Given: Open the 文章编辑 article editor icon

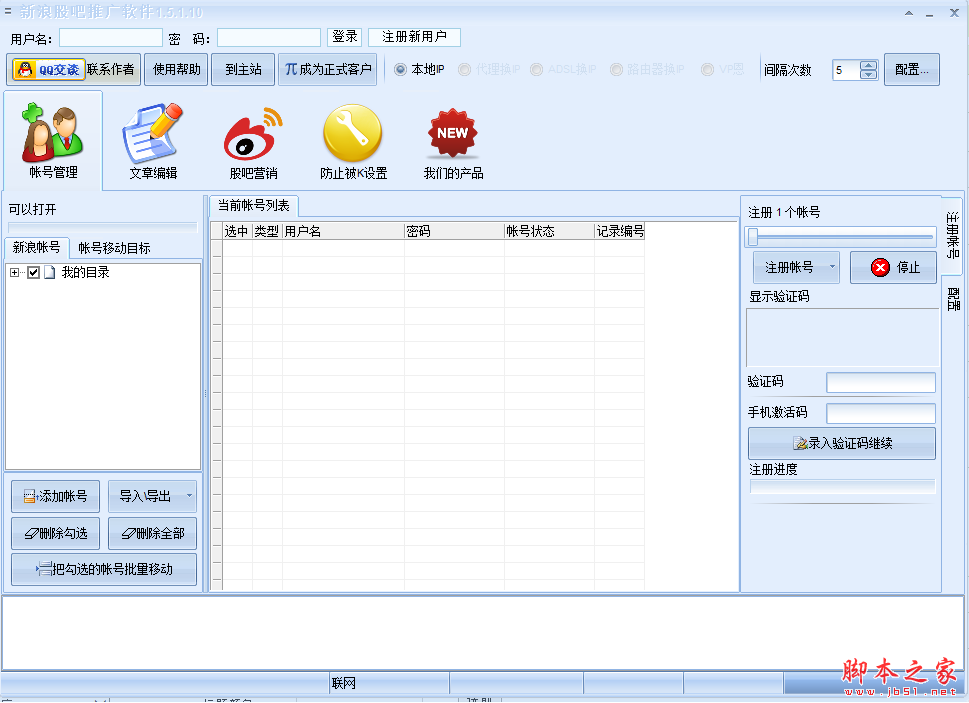Looking at the screenshot, I should click(153, 135).
